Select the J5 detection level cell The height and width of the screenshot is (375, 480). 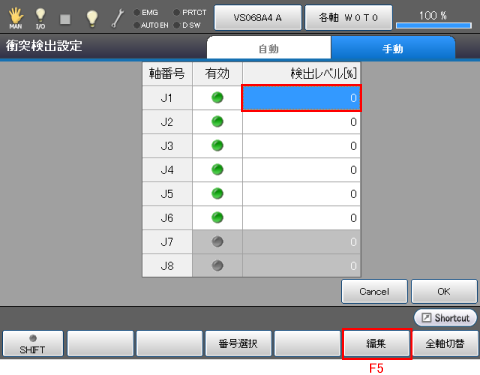(x=301, y=194)
